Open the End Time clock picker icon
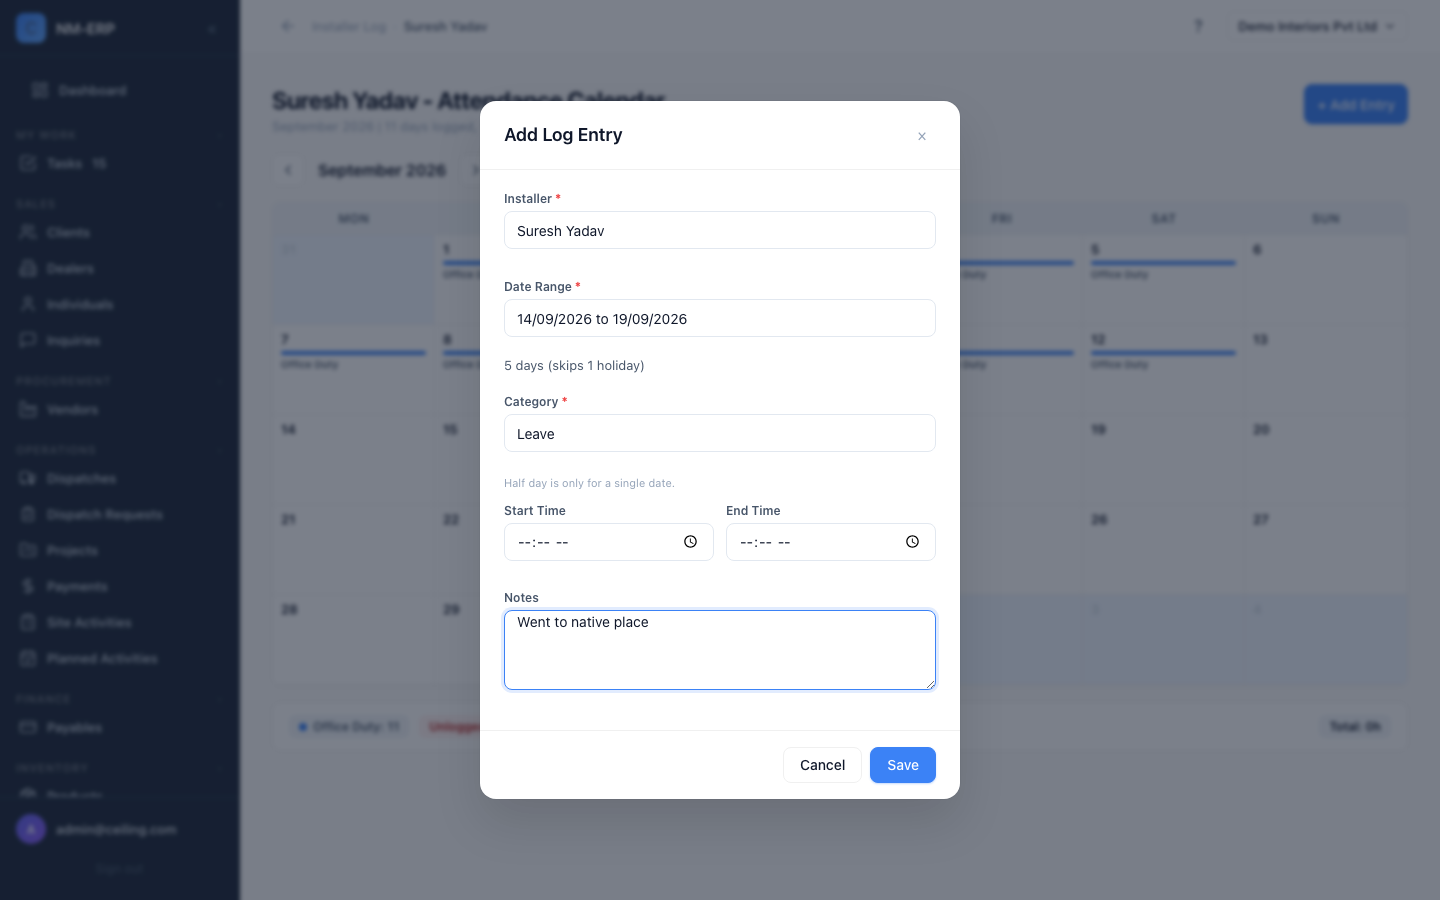 coord(912,542)
